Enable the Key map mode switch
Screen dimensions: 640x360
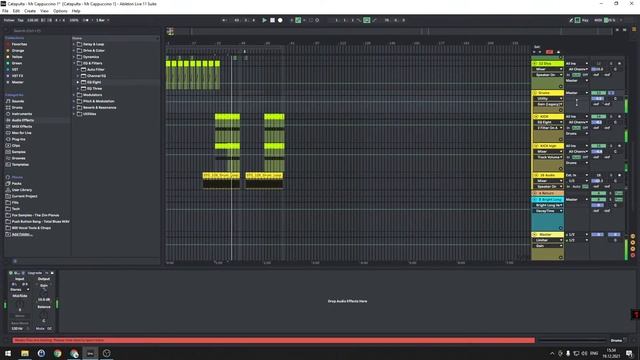pos(585,20)
